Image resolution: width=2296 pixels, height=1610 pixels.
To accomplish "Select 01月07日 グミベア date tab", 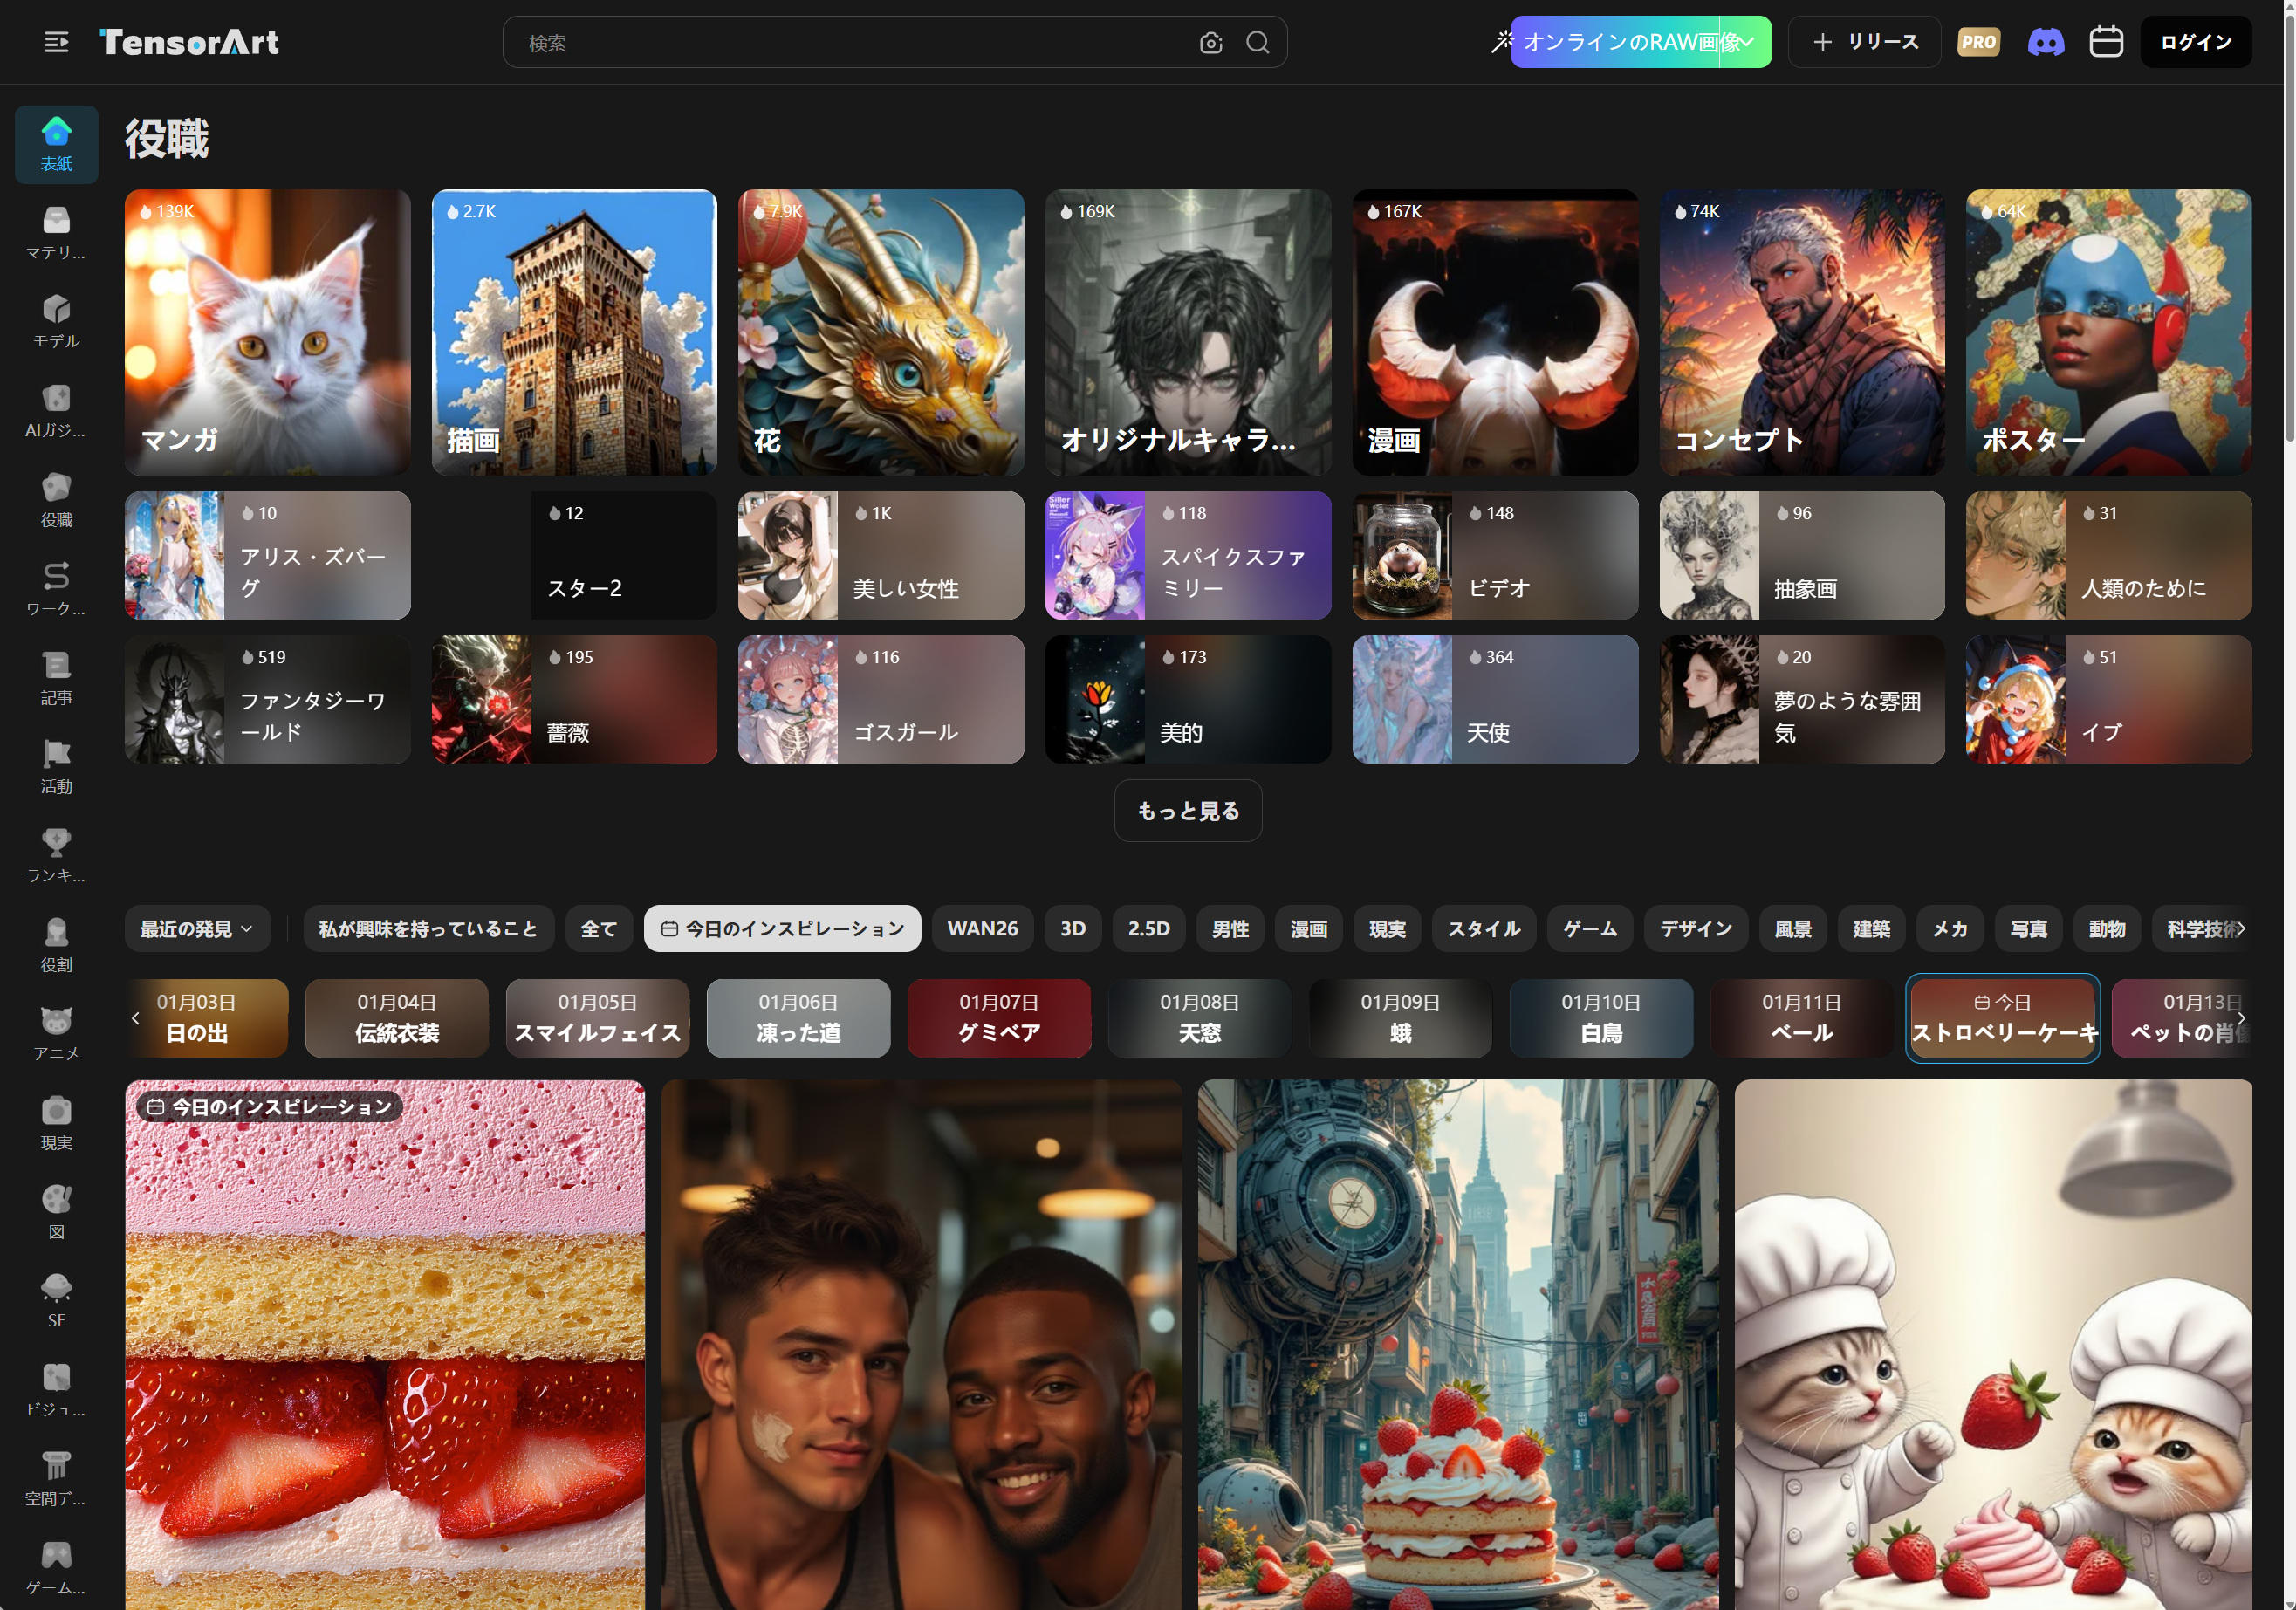I will click(998, 1017).
